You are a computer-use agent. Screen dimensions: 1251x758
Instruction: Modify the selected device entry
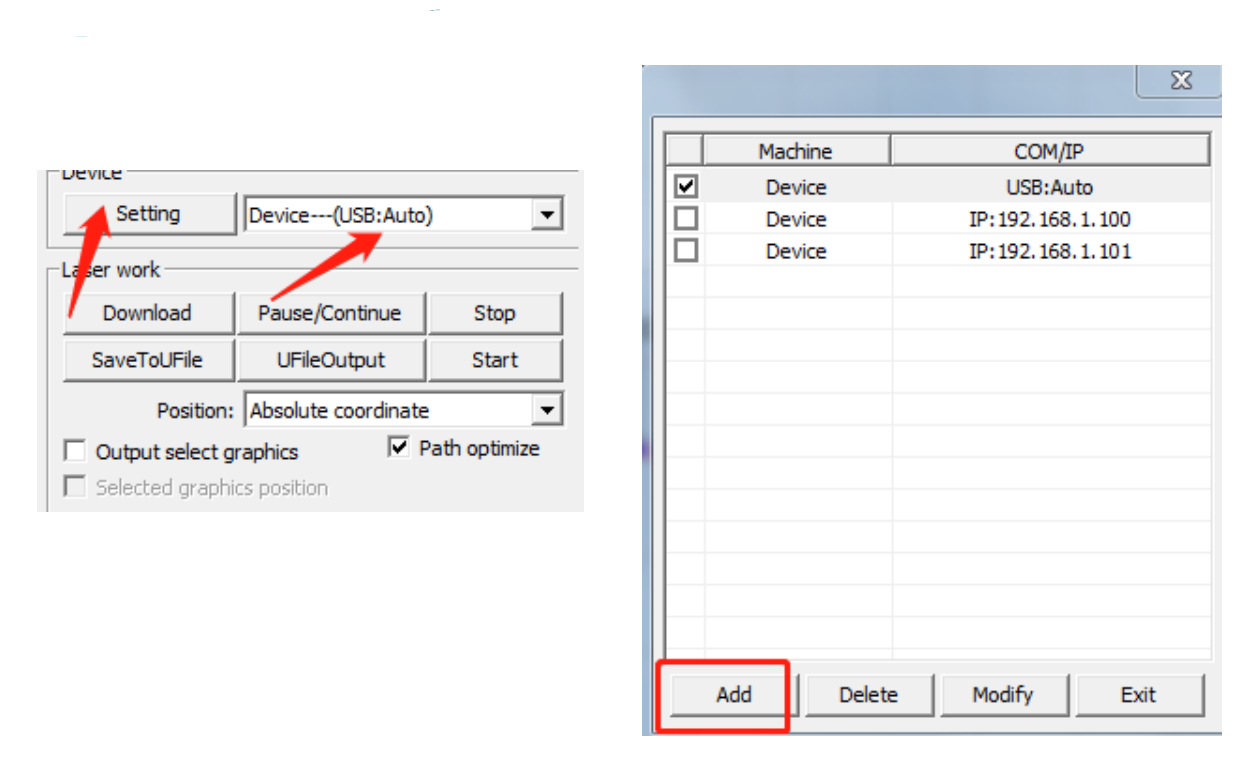pyautogui.click(x=1003, y=695)
